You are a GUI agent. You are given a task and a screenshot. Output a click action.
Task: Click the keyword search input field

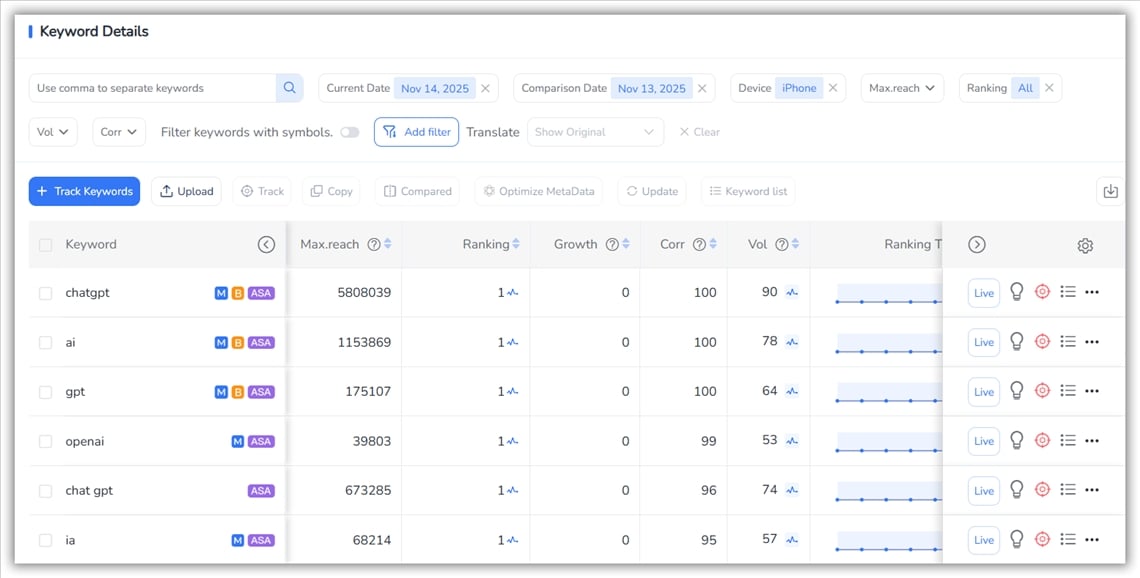(x=152, y=88)
